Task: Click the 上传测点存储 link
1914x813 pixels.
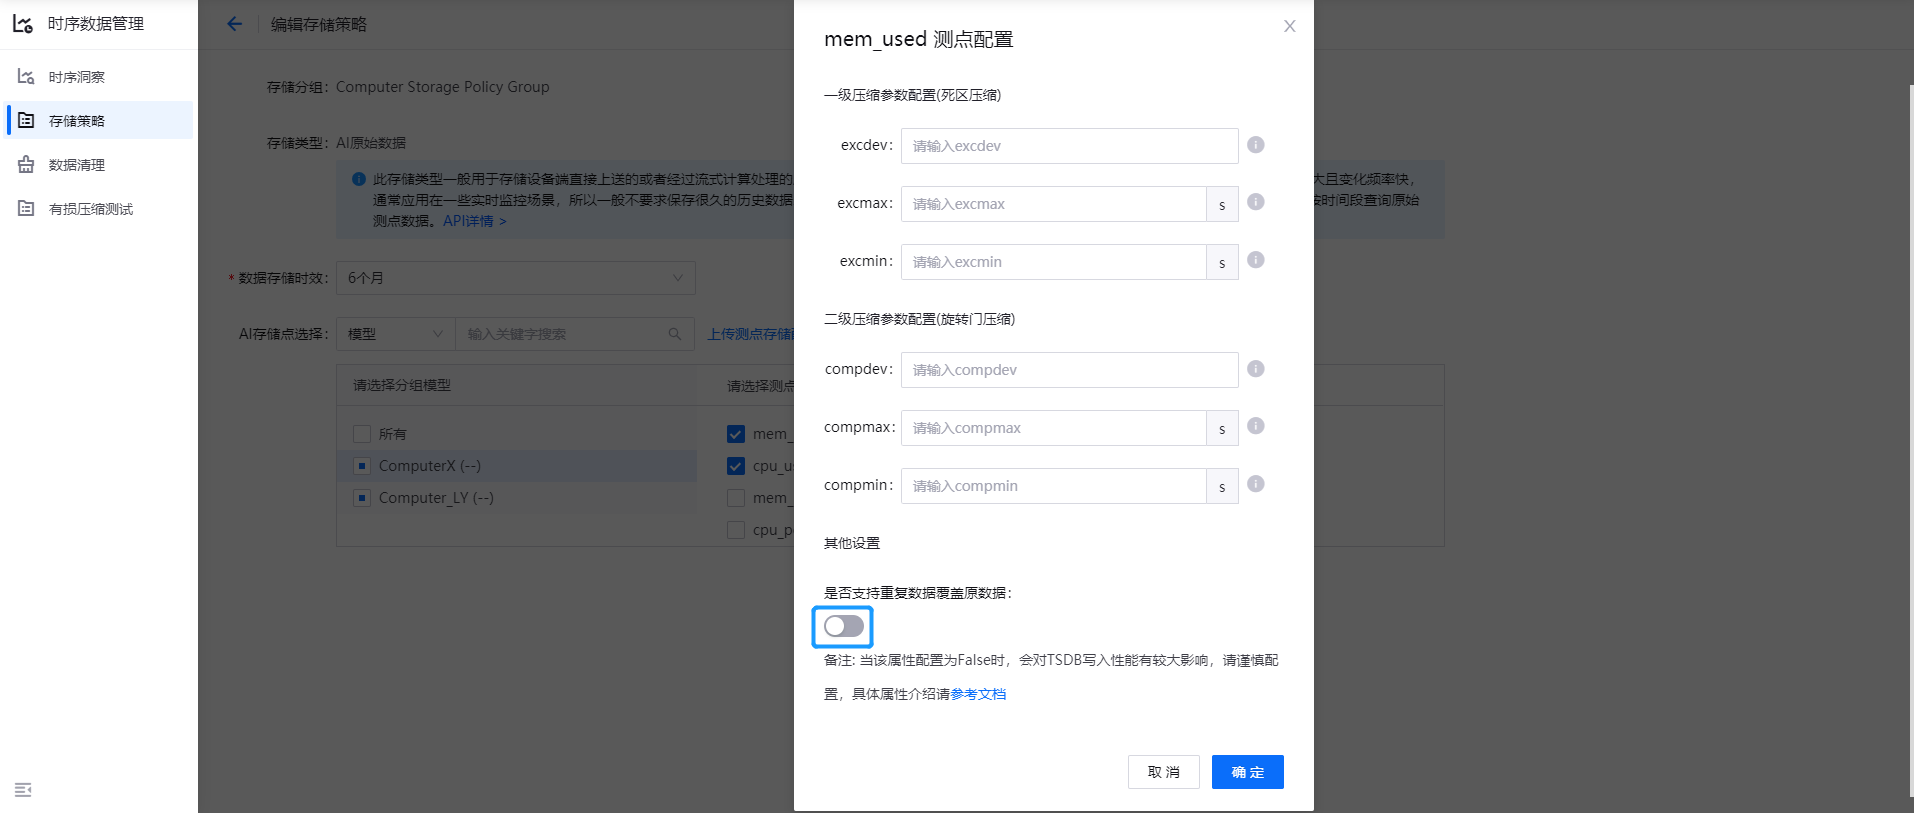Action: (x=750, y=334)
